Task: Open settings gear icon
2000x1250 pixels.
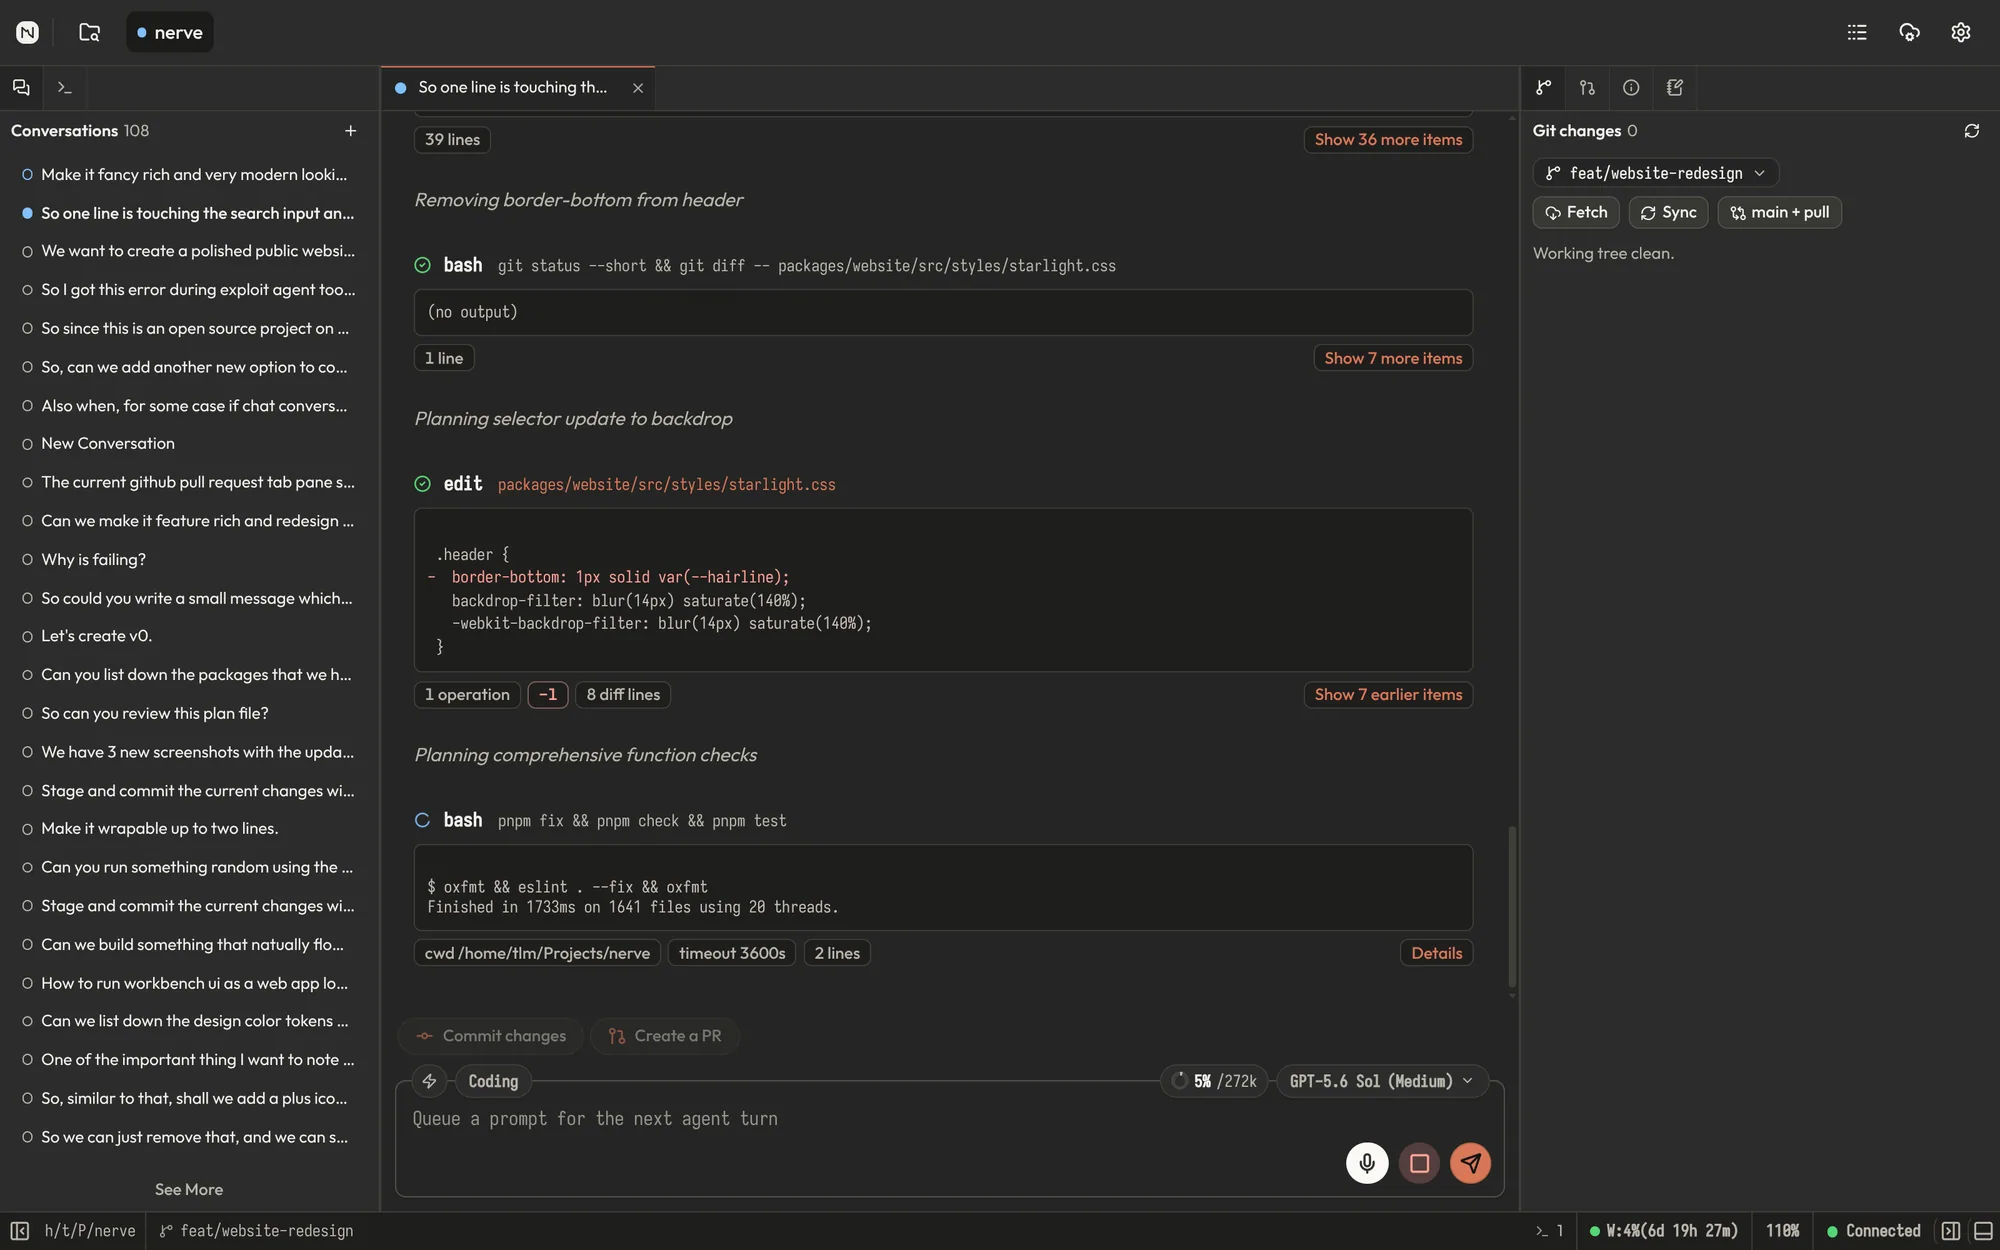Action: pos(1961,32)
